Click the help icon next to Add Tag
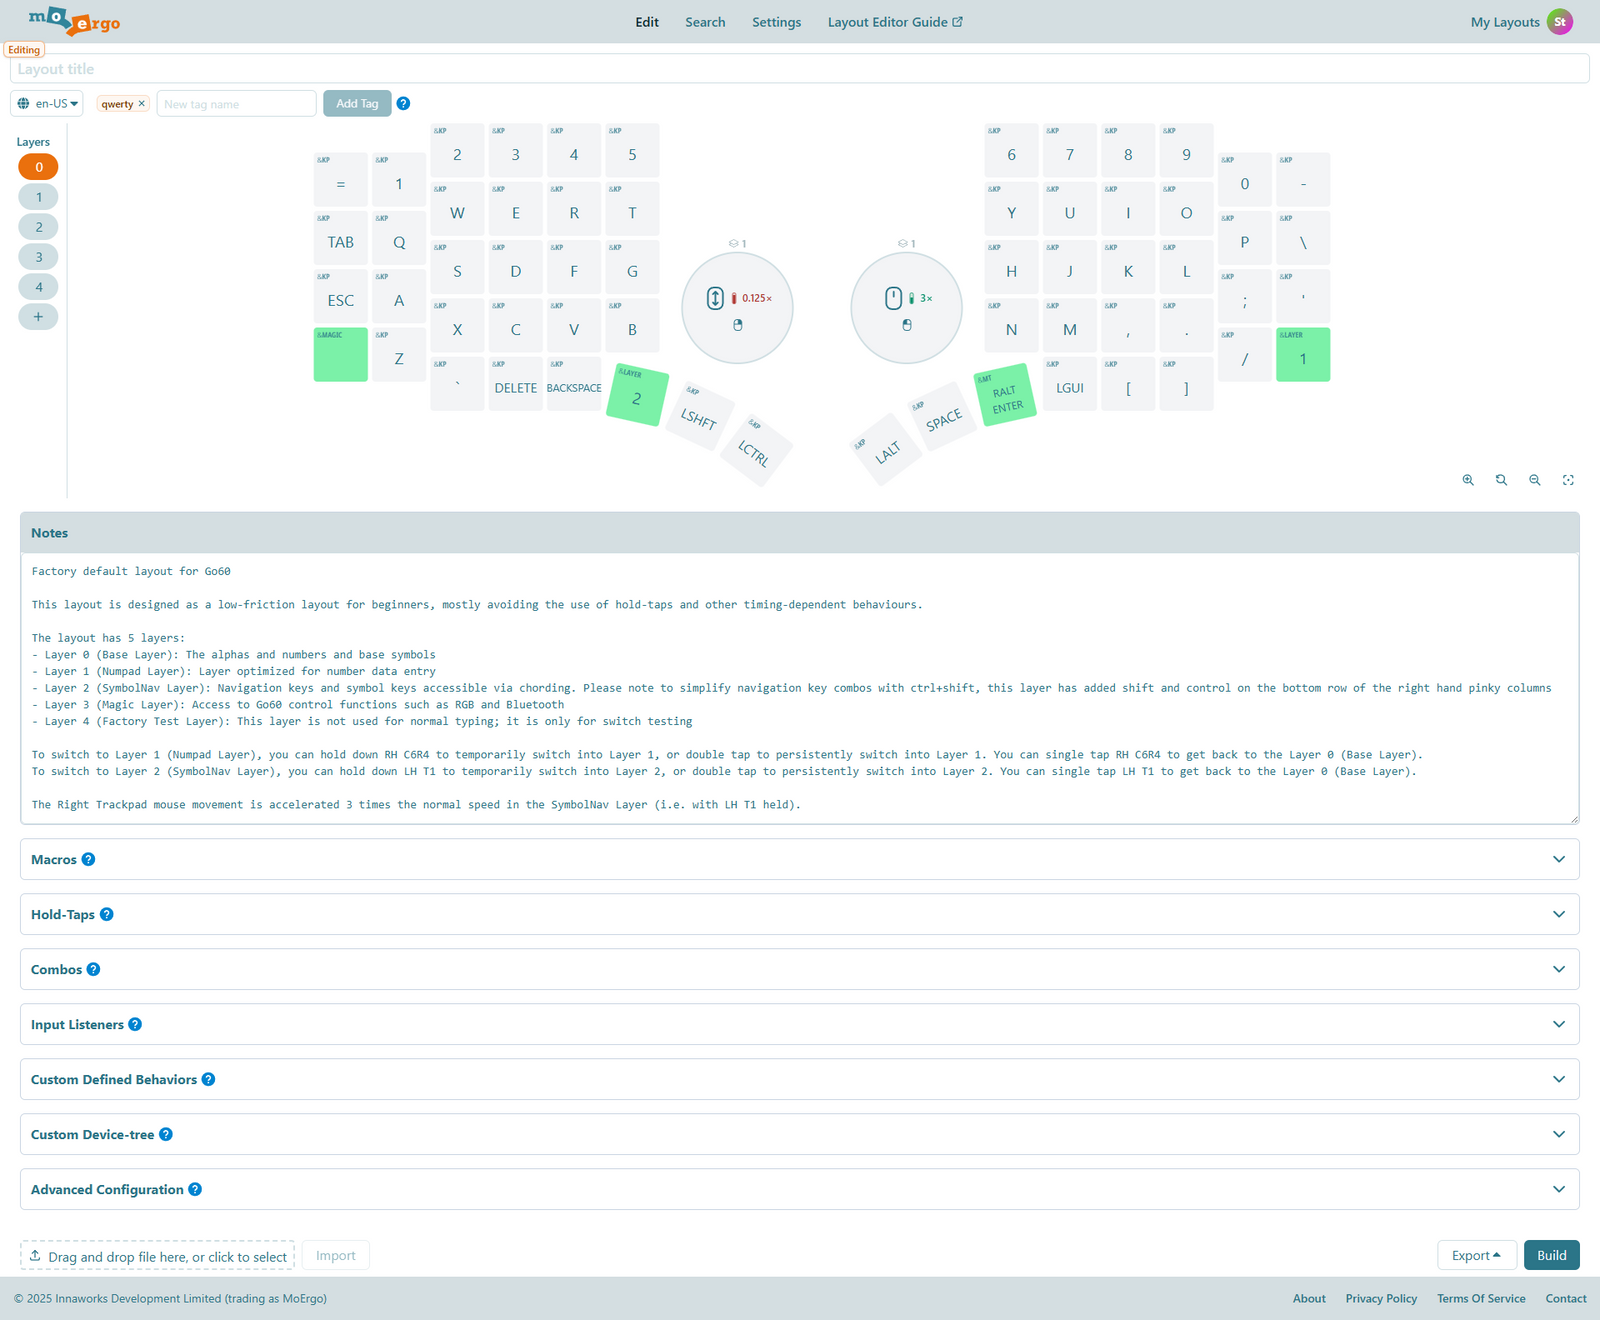Image resolution: width=1600 pixels, height=1320 pixels. tap(403, 104)
